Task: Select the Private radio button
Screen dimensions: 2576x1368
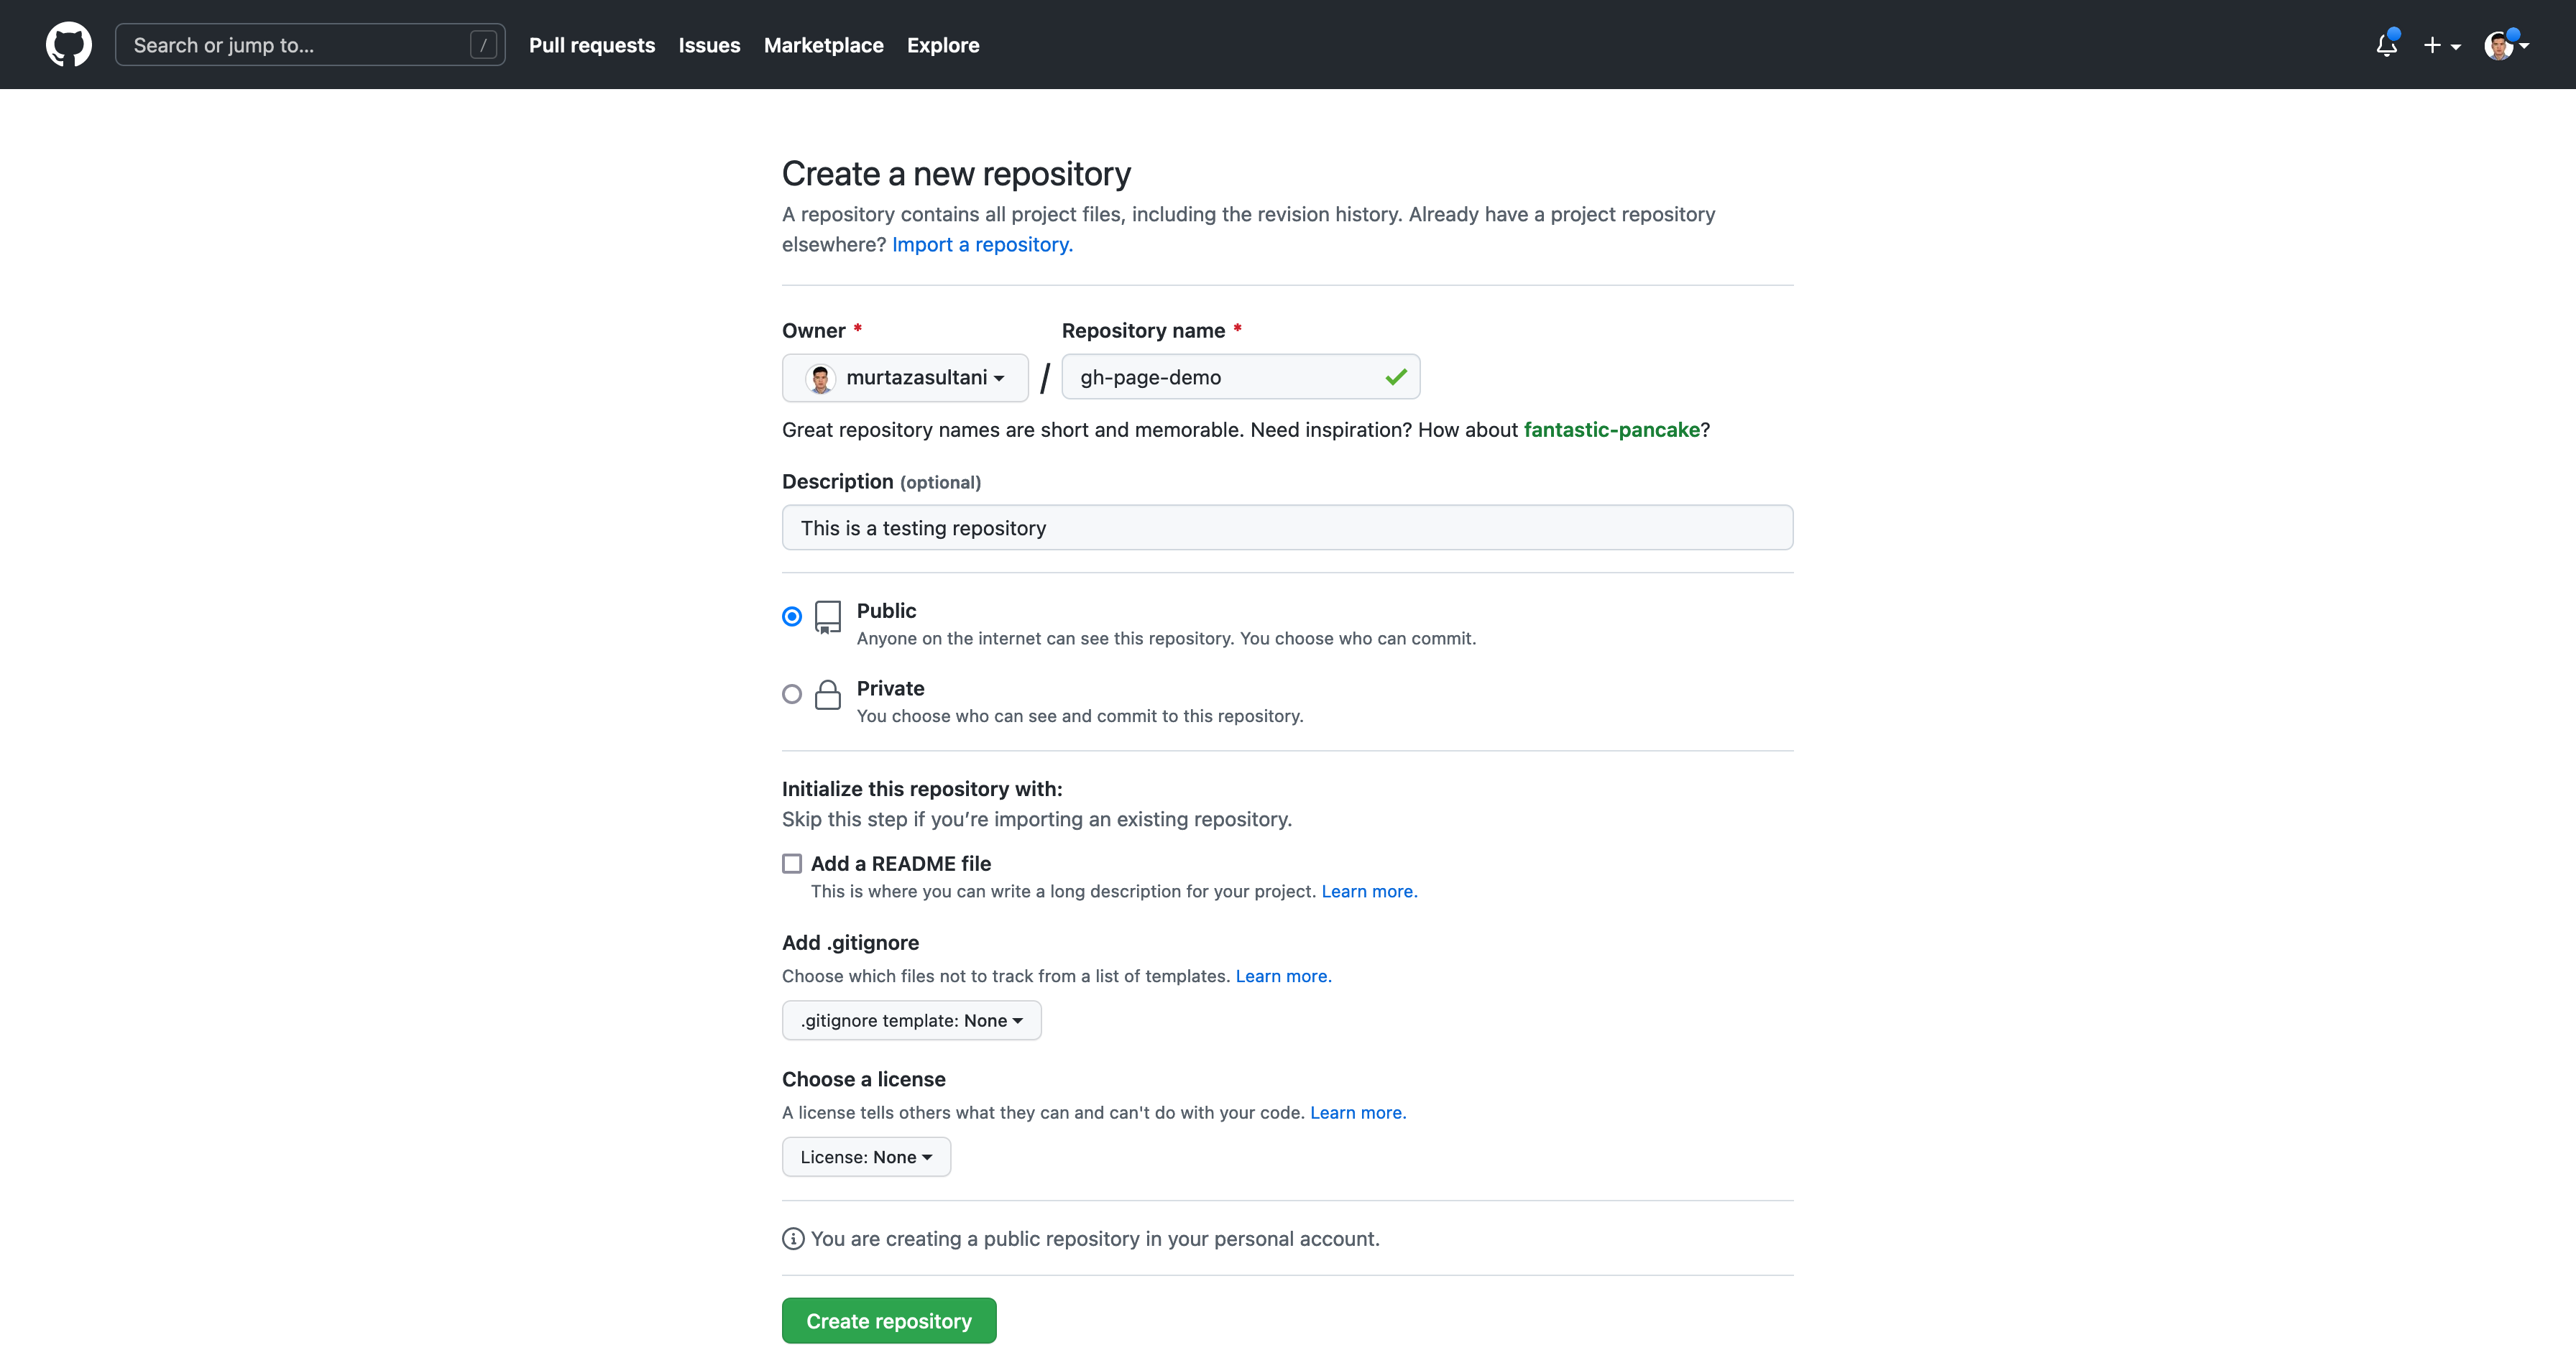Action: point(792,694)
